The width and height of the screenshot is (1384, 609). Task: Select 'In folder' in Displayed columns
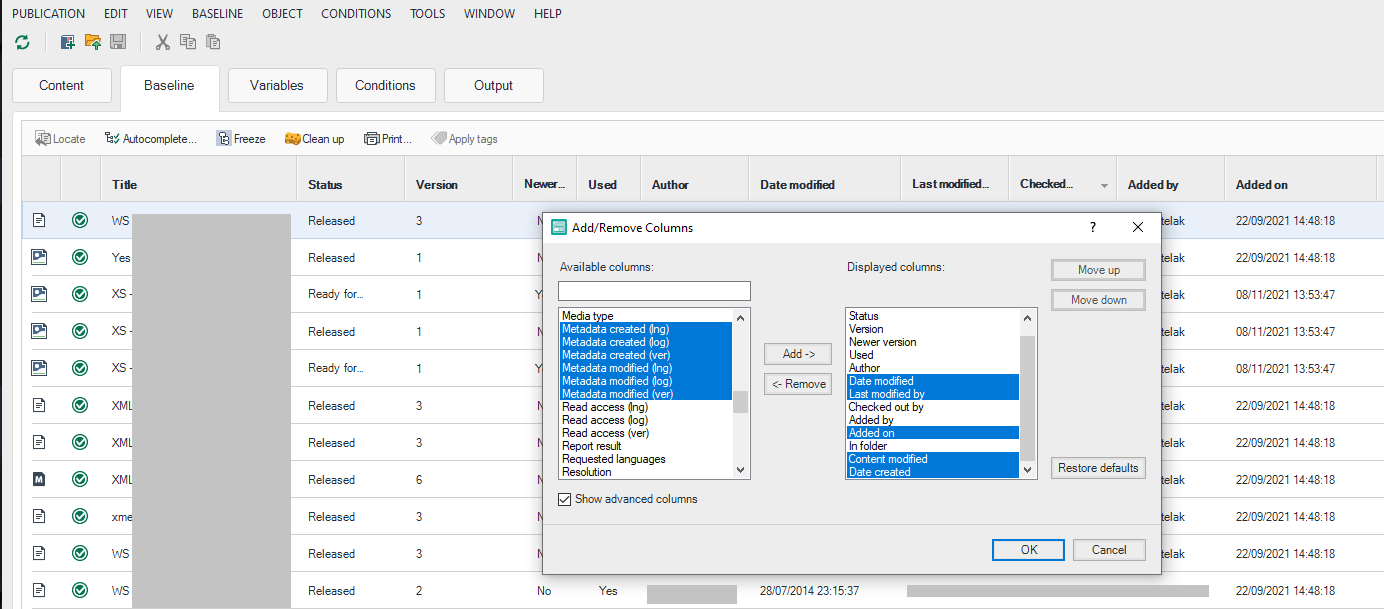pos(933,446)
